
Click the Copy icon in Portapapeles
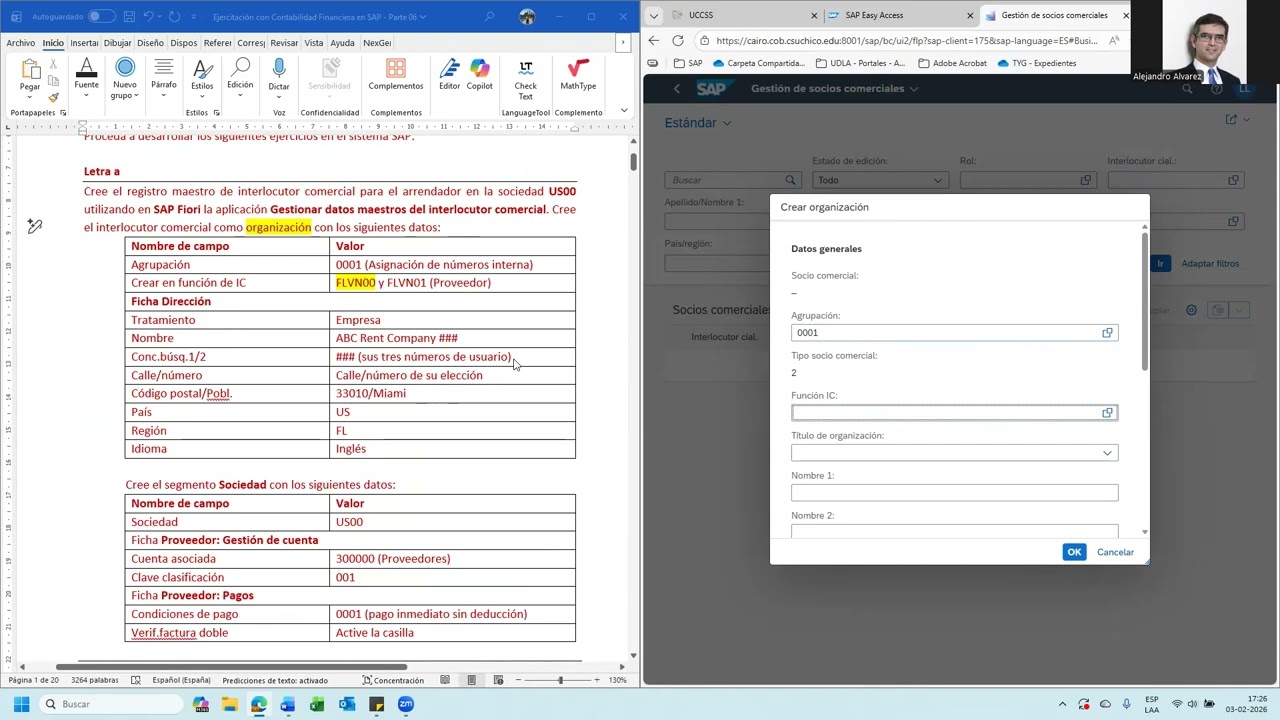coord(53,81)
